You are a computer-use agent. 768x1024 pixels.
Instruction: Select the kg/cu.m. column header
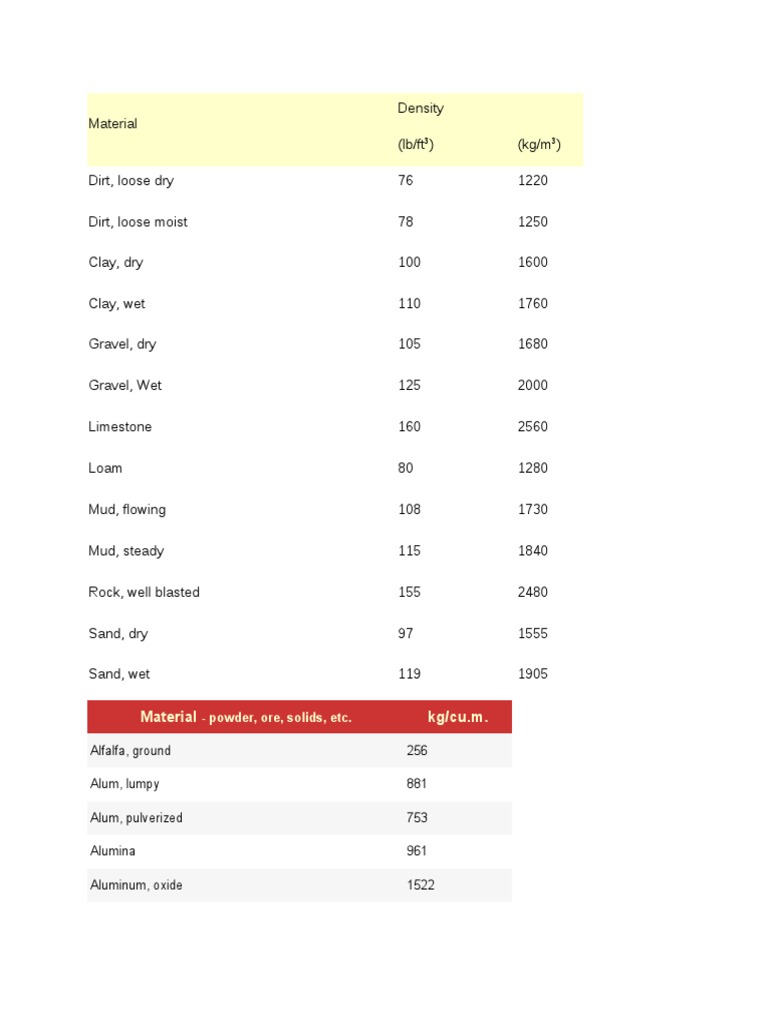[458, 717]
